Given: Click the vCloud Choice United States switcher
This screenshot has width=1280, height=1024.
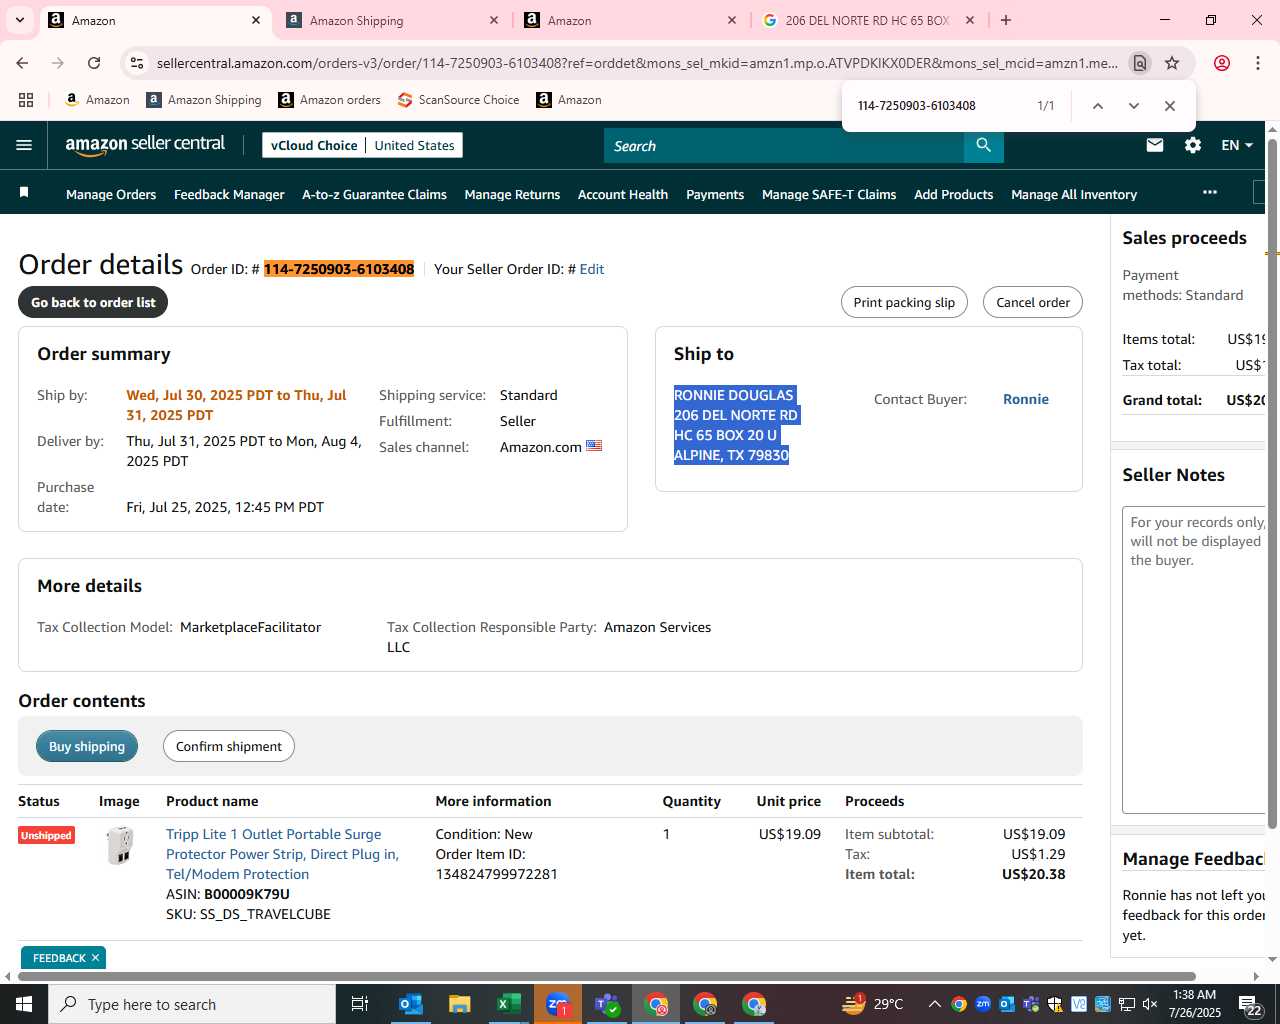Looking at the screenshot, I should point(362,145).
